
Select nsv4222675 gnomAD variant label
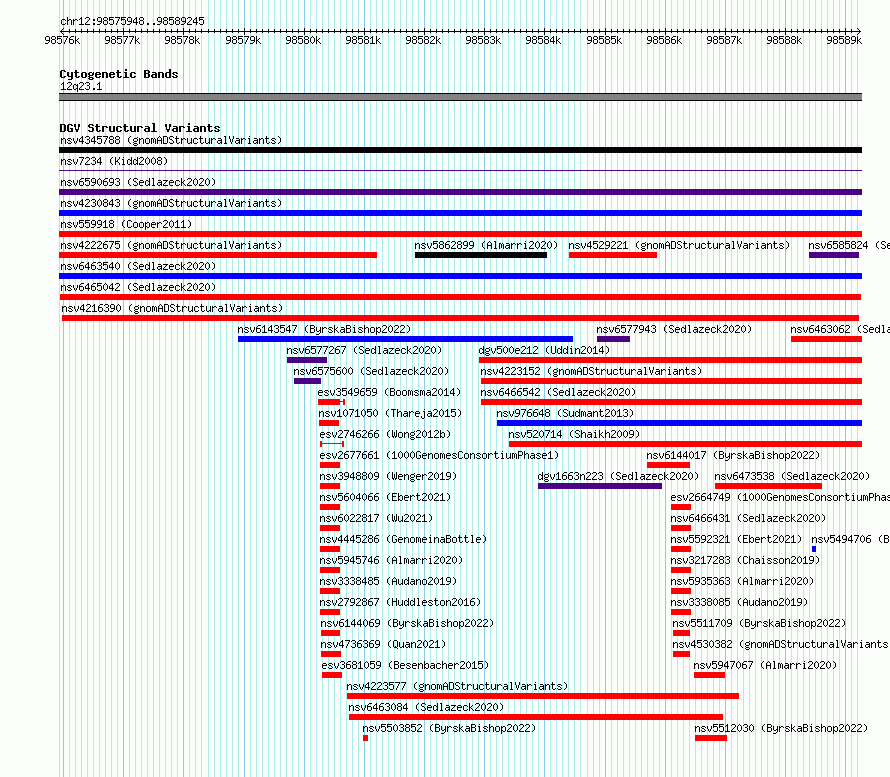coord(171,245)
